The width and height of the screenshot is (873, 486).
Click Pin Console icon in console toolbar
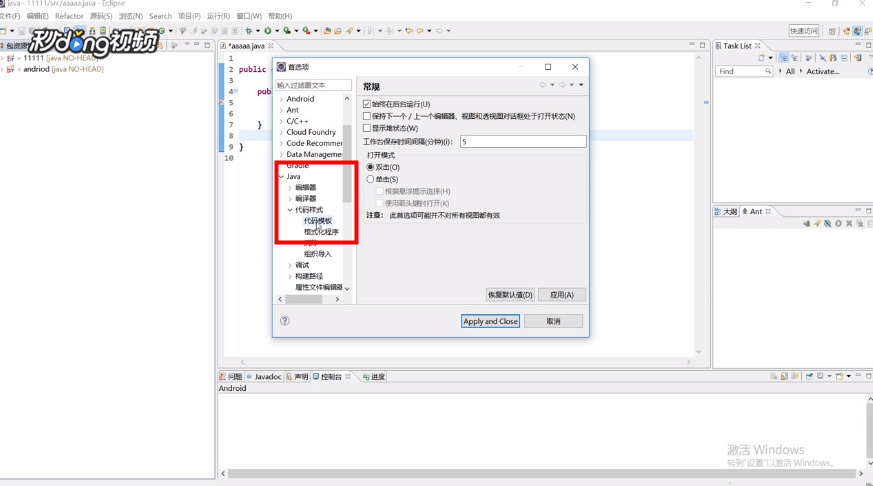(x=809, y=376)
